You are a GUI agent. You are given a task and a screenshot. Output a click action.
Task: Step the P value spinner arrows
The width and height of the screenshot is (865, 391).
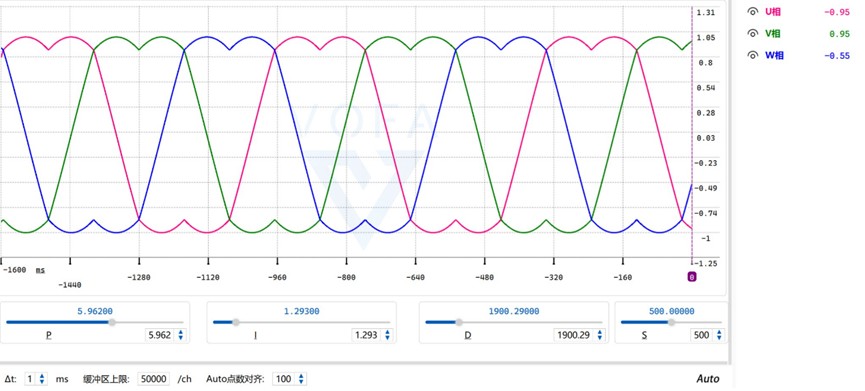pos(180,335)
